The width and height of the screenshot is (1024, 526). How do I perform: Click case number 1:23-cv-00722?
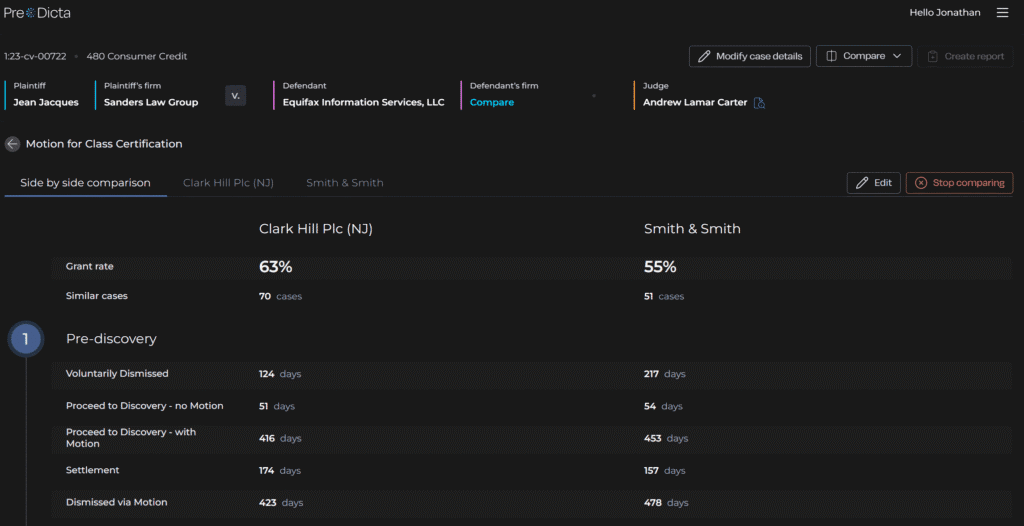[x=35, y=56]
